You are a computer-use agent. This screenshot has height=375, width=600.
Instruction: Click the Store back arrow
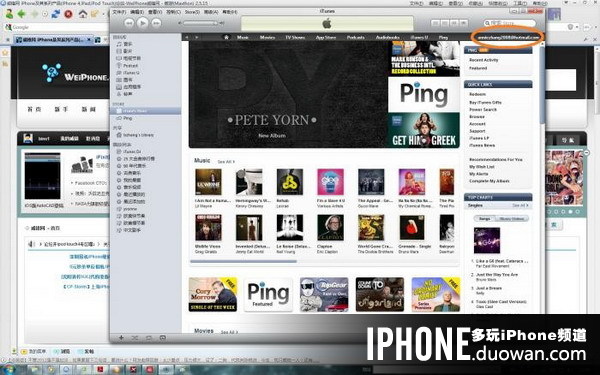point(187,37)
